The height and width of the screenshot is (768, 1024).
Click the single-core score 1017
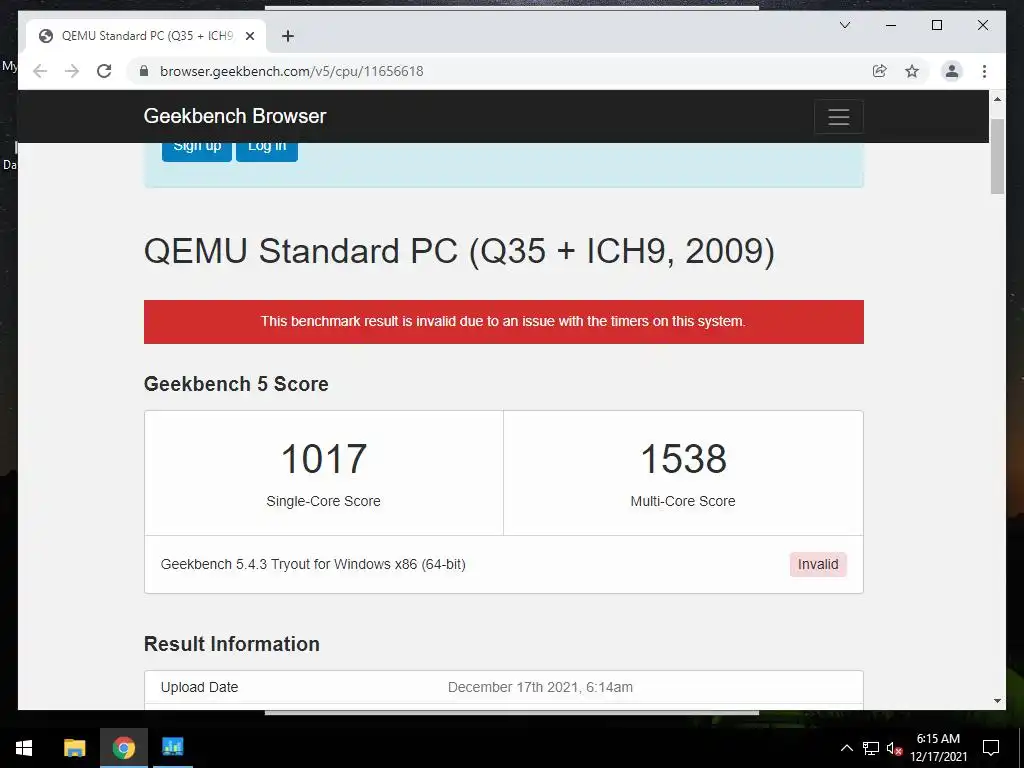click(x=324, y=458)
